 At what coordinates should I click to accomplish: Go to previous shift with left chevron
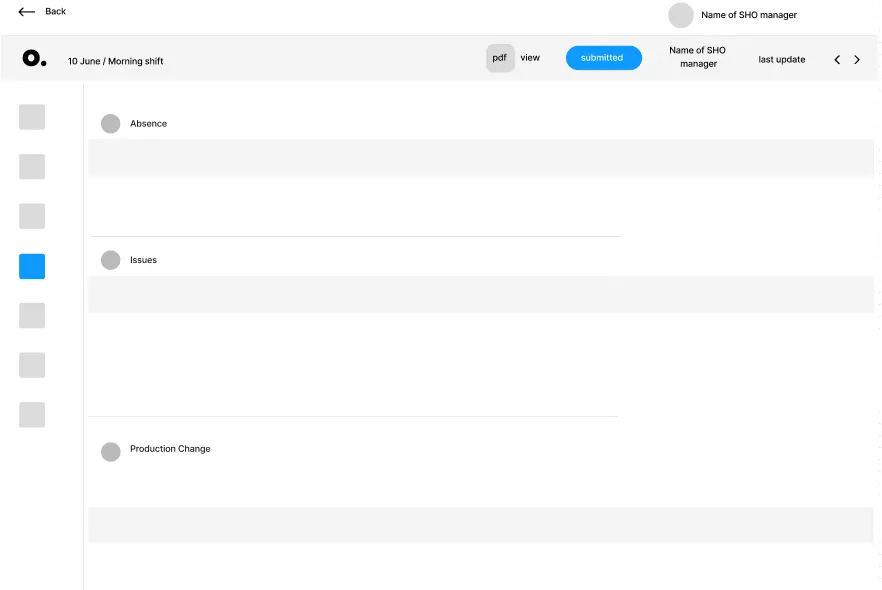837,60
